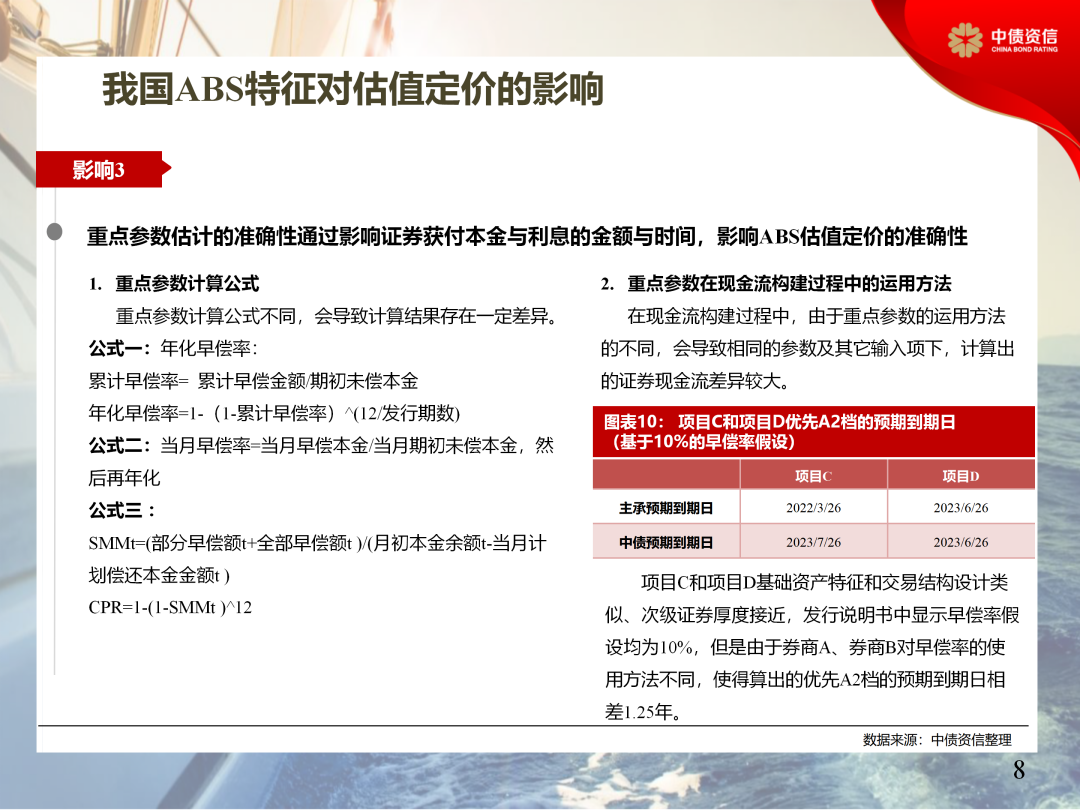
Task: Click the line 在现金流构建过程中
Action: [x=816, y=316]
